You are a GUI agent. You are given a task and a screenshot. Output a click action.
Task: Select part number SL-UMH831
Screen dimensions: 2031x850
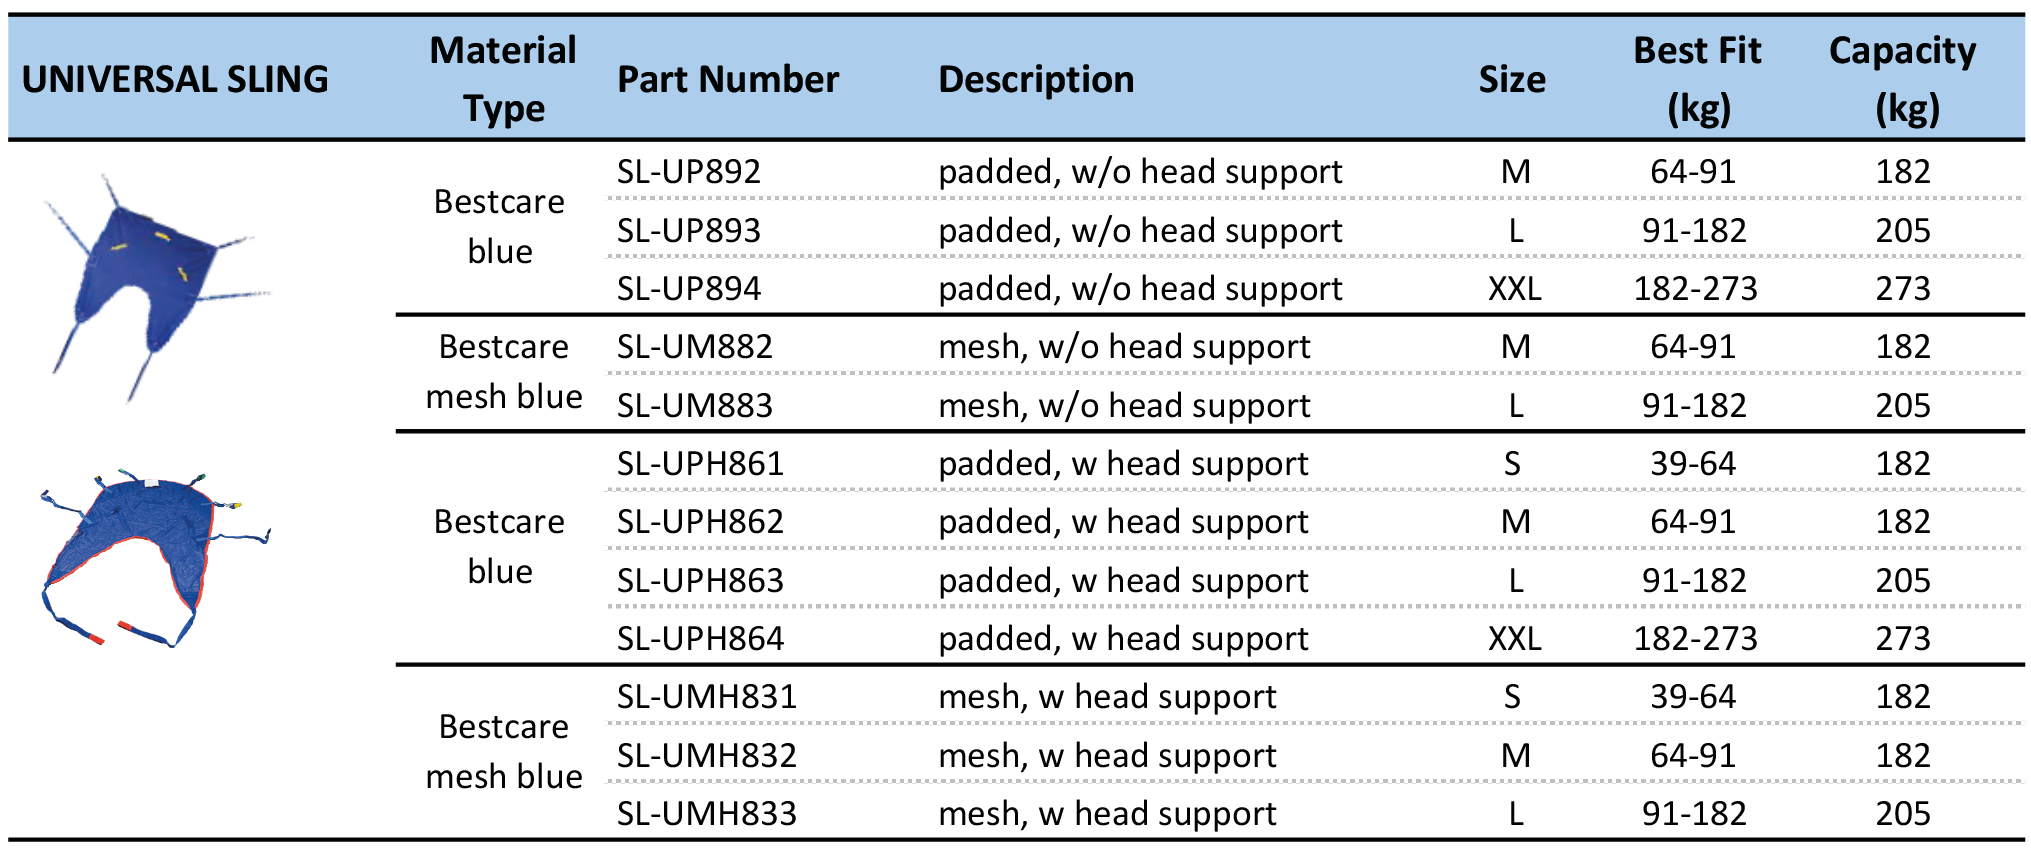click(707, 697)
